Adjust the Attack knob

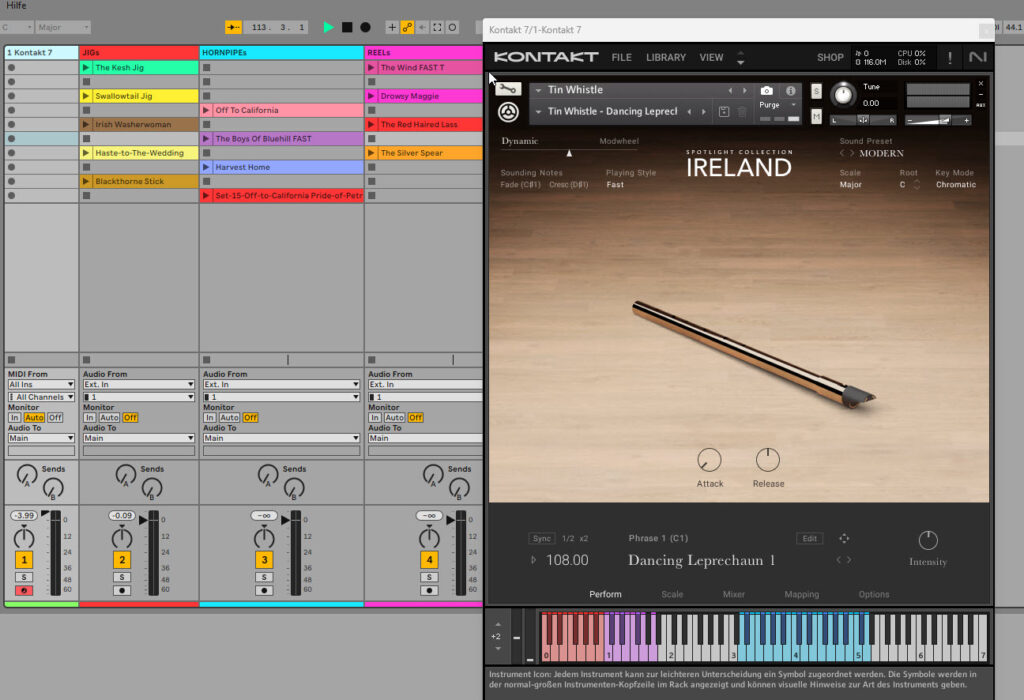point(709,460)
